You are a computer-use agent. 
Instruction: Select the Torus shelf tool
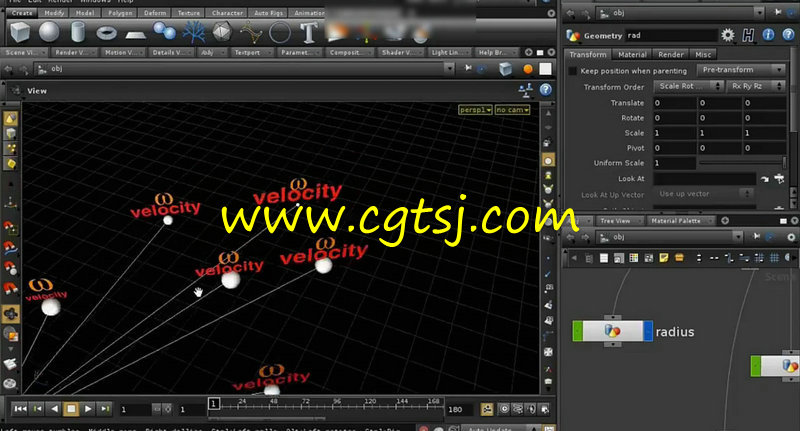pyautogui.click(x=107, y=33)
